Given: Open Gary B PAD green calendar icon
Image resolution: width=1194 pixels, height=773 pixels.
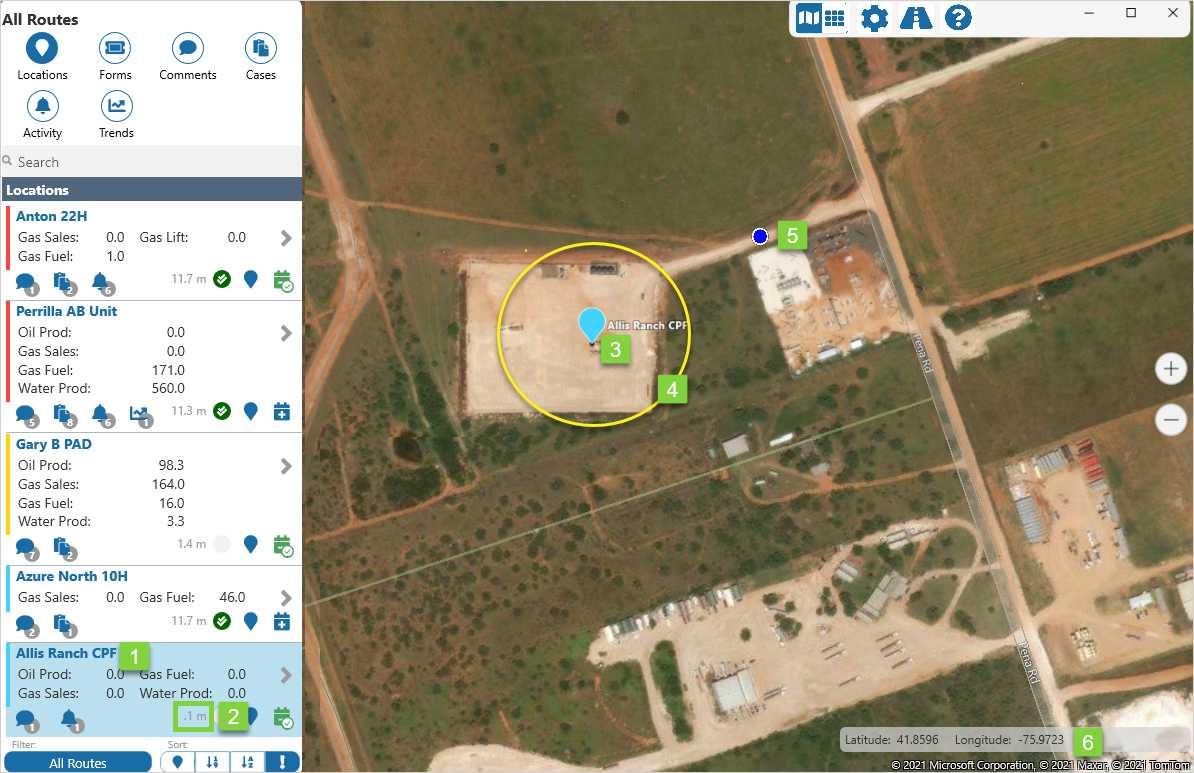Looking at the screenshot, I should (x=283, y=546).
